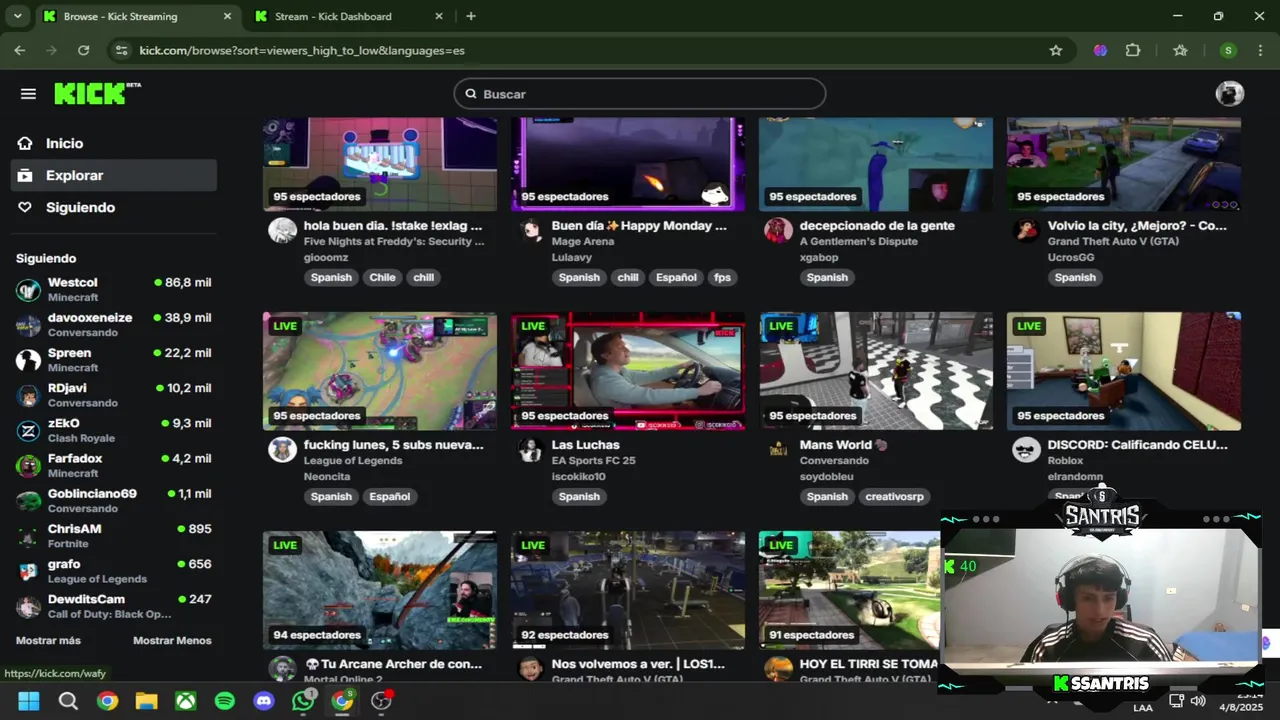
Task: Open Goblinciano69 channel avatar
Action: [29, 500]
